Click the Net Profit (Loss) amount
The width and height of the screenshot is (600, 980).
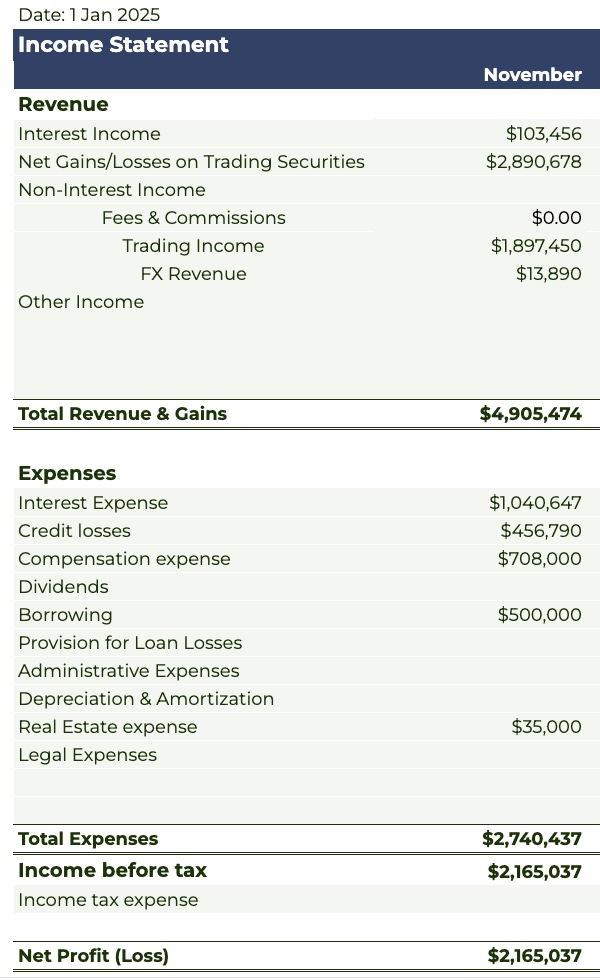[x=534, y=956]
